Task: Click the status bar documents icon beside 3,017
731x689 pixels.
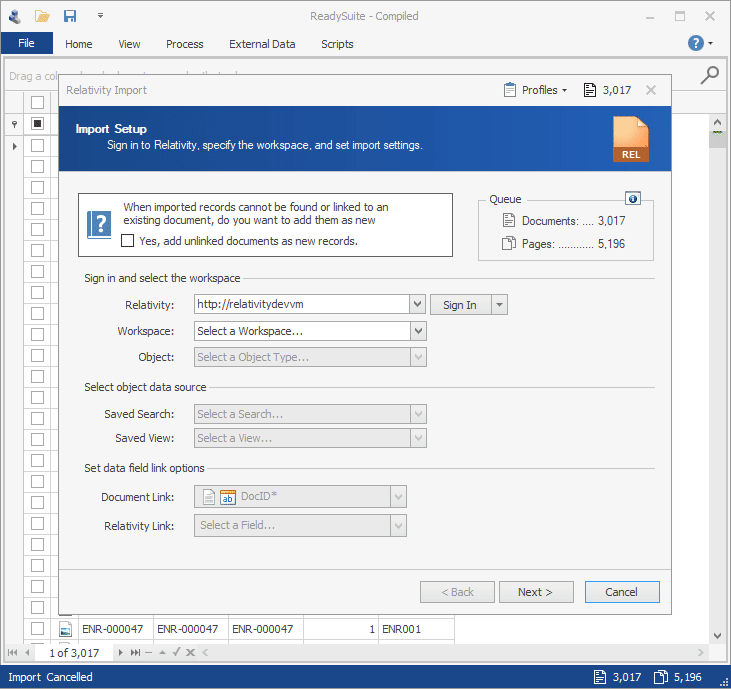Action: 600,677
